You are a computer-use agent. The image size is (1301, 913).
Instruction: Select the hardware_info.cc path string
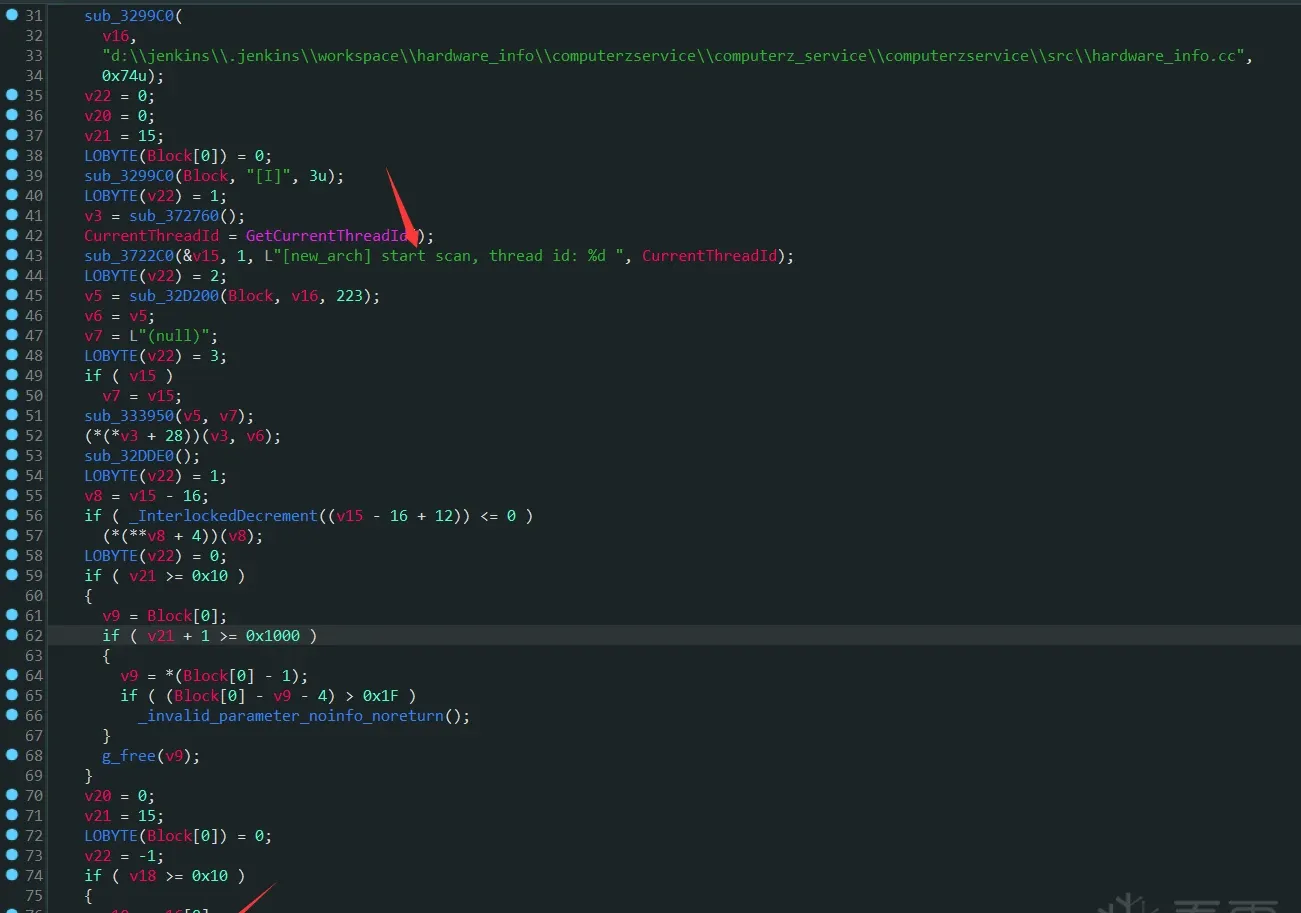click(x=673, y=55)
